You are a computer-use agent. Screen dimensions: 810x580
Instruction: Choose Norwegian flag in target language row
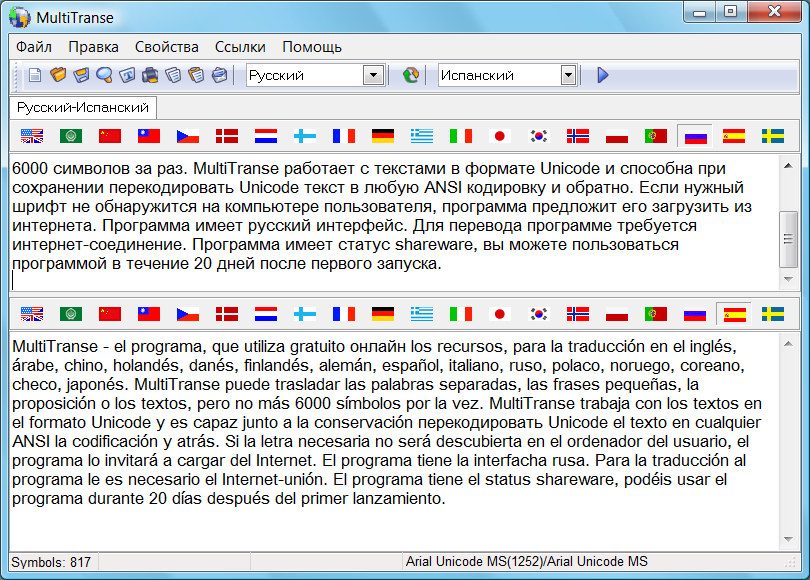(578, 313)
